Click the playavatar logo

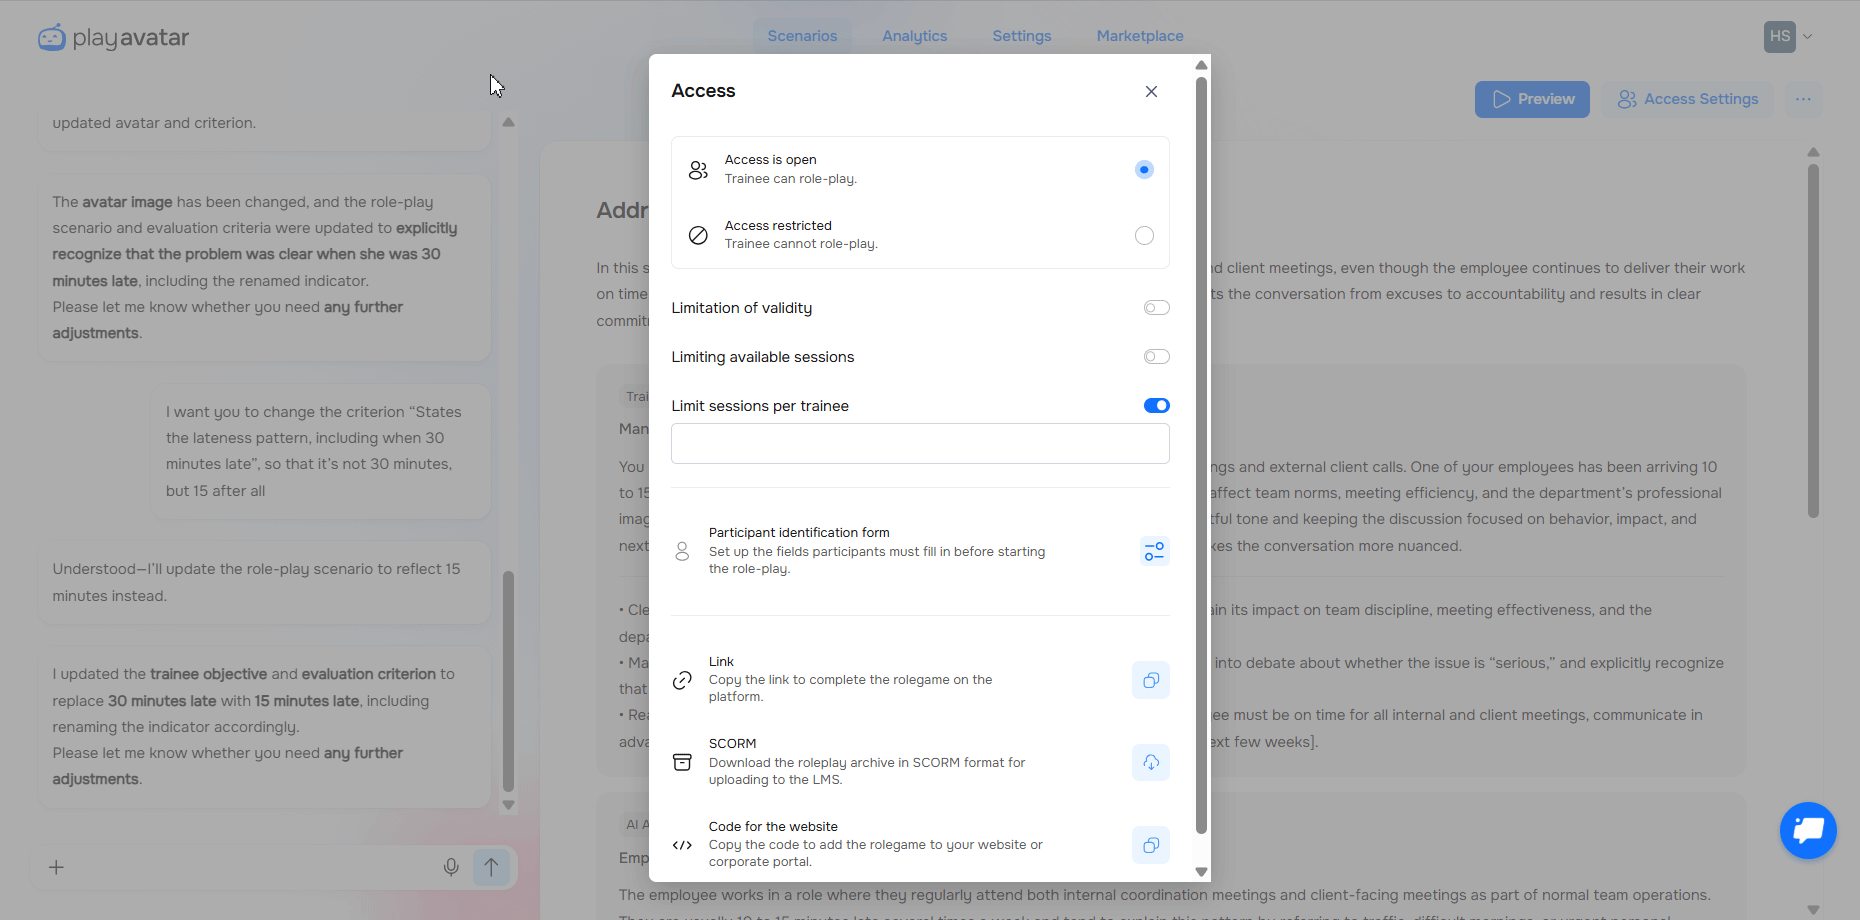click(x=113, y=38)
